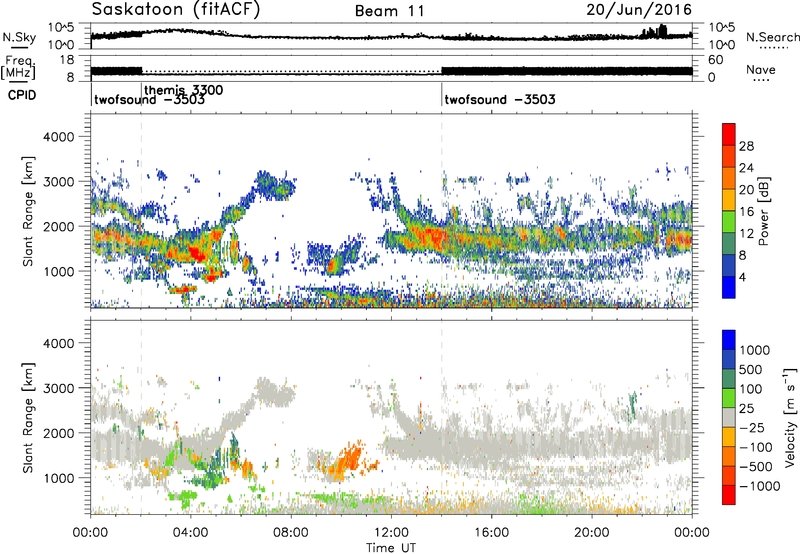Click the "08:00" time tick label

(x=291, y=533)
